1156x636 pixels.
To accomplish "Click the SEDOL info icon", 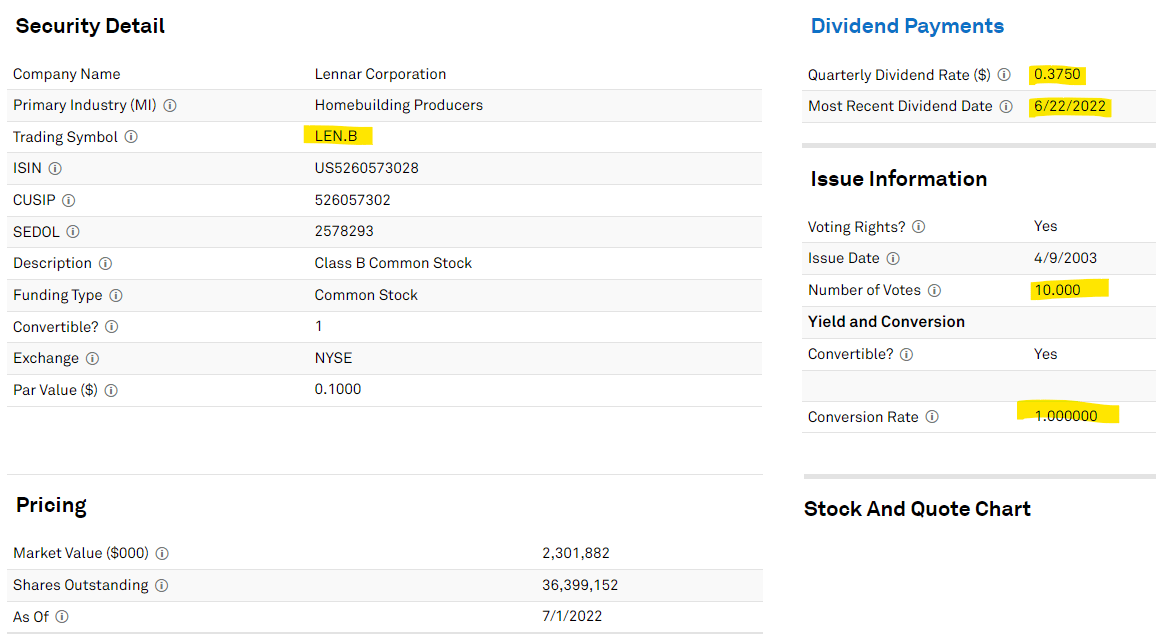I will tap(73, 231).
